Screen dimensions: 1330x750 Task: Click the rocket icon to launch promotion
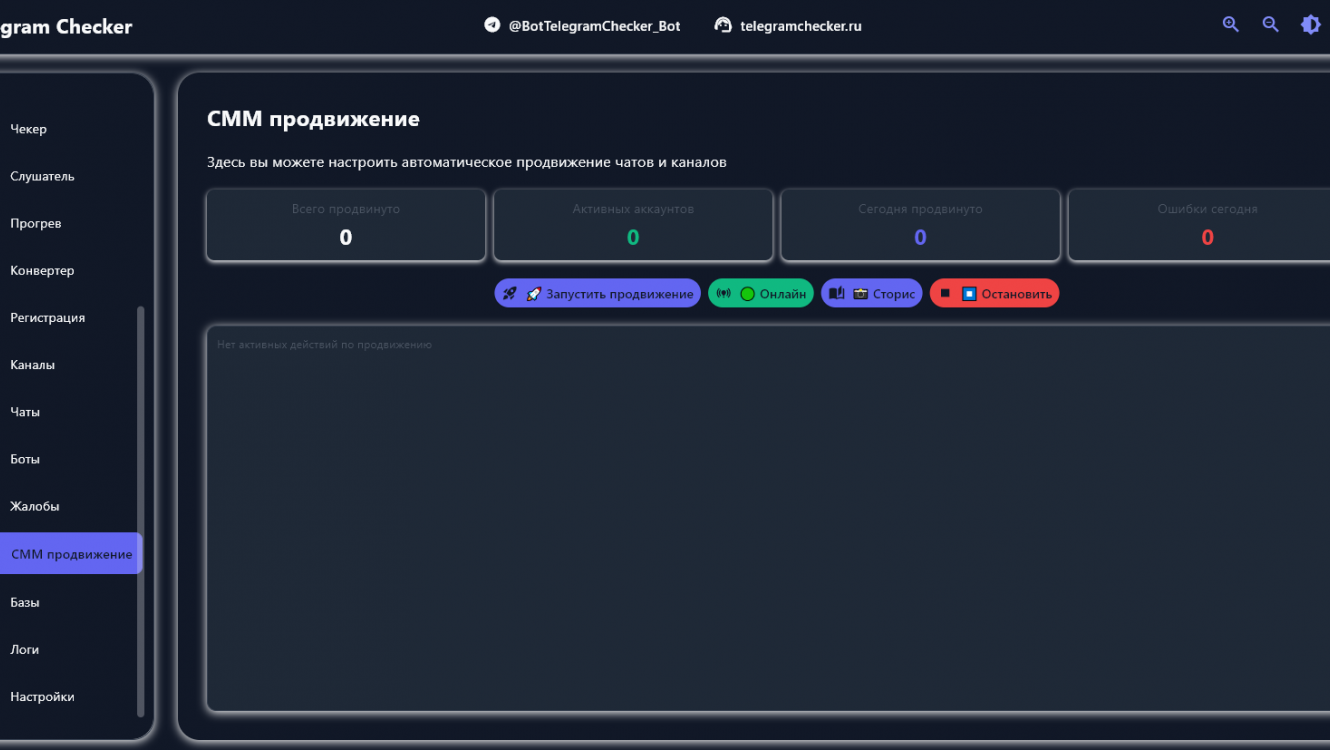coord(510,293)
